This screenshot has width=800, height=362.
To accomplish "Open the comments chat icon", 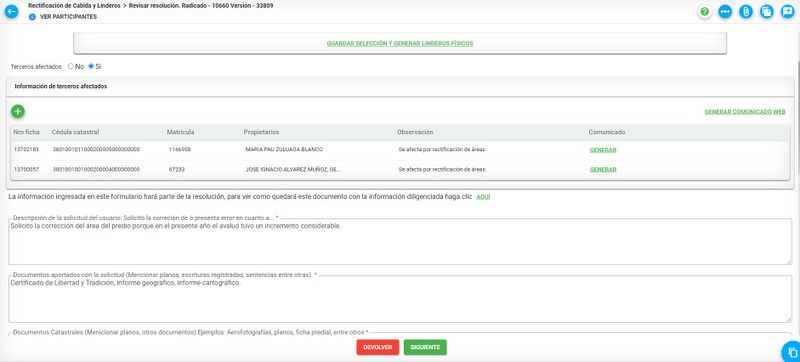I will pos(788,11).
